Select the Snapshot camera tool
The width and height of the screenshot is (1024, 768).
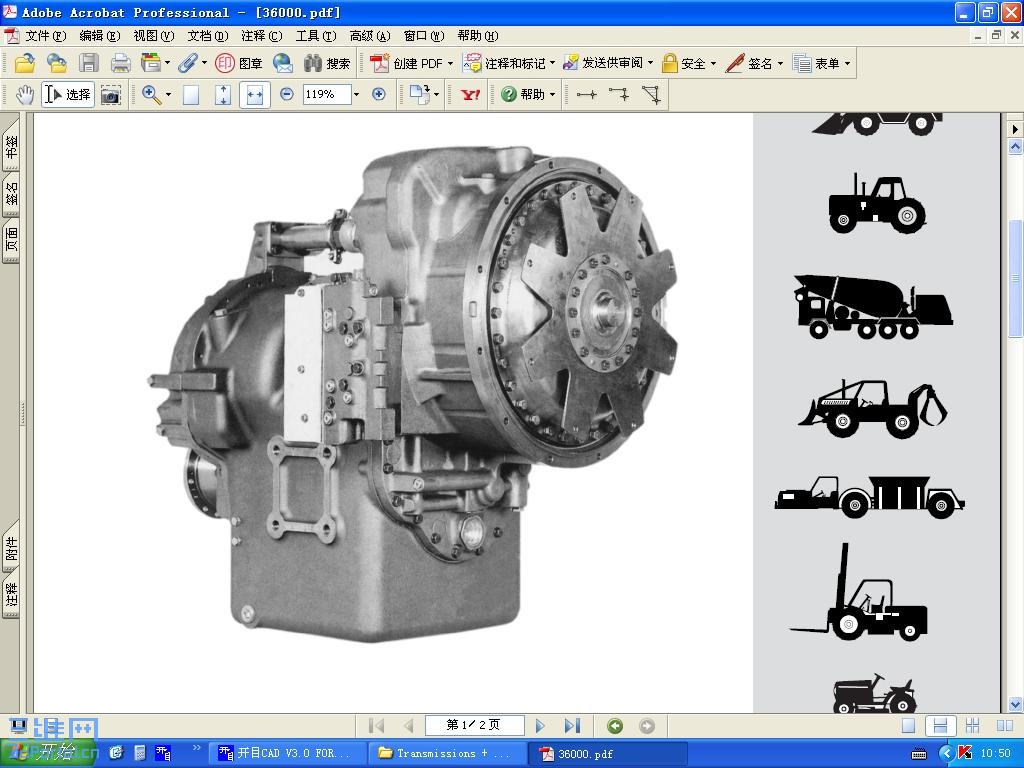tap(111, 95)
